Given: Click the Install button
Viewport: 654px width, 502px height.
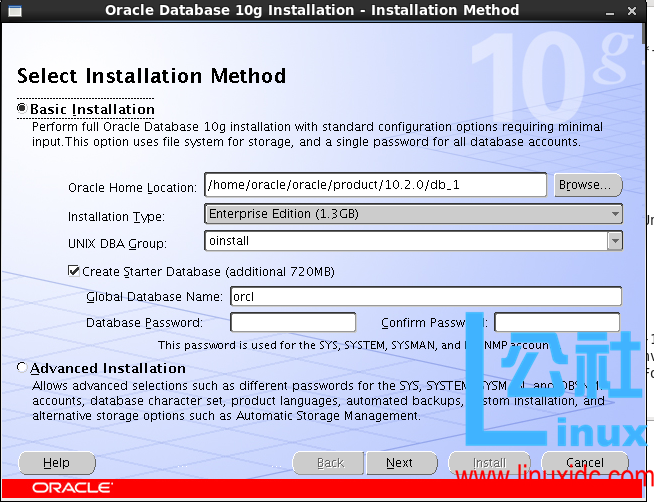Looking at the screenshot, I should click(489, 463).
